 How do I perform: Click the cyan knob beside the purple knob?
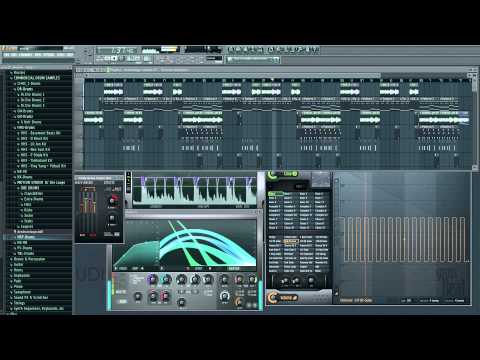tap(166, 279)
